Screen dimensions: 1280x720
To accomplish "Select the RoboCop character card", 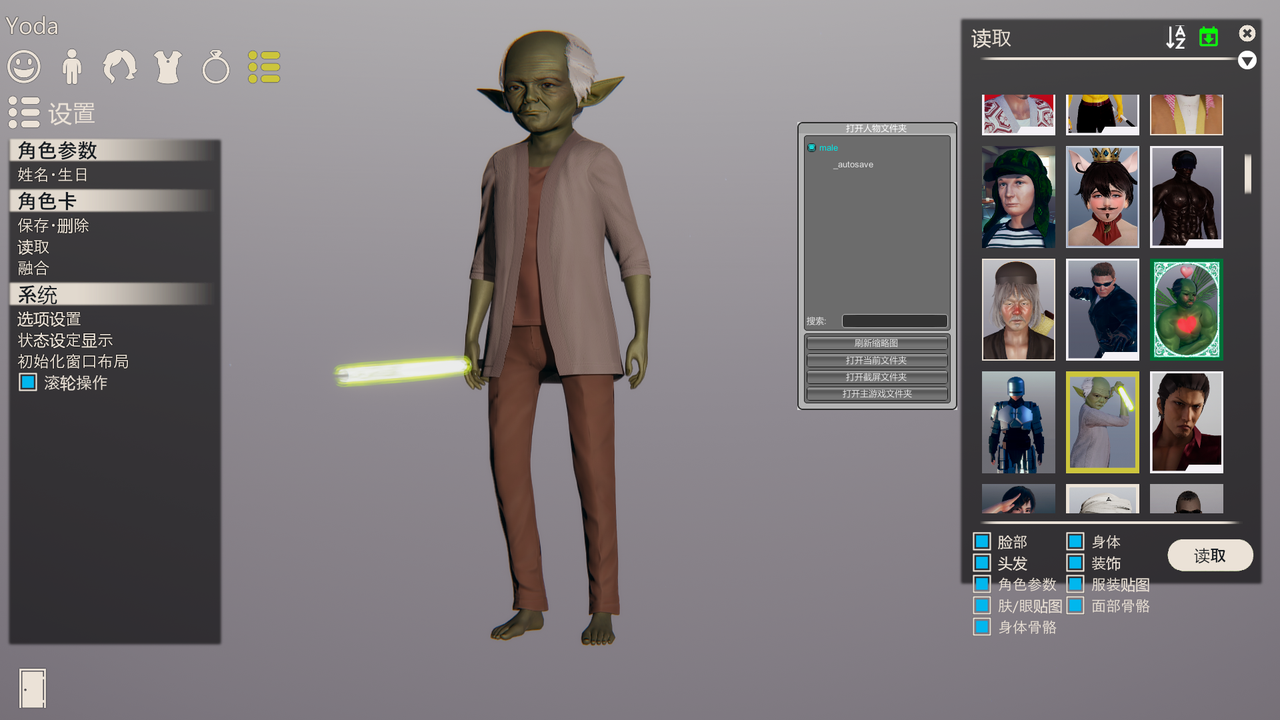I will pyautogui.click(x=1018, y=422).
